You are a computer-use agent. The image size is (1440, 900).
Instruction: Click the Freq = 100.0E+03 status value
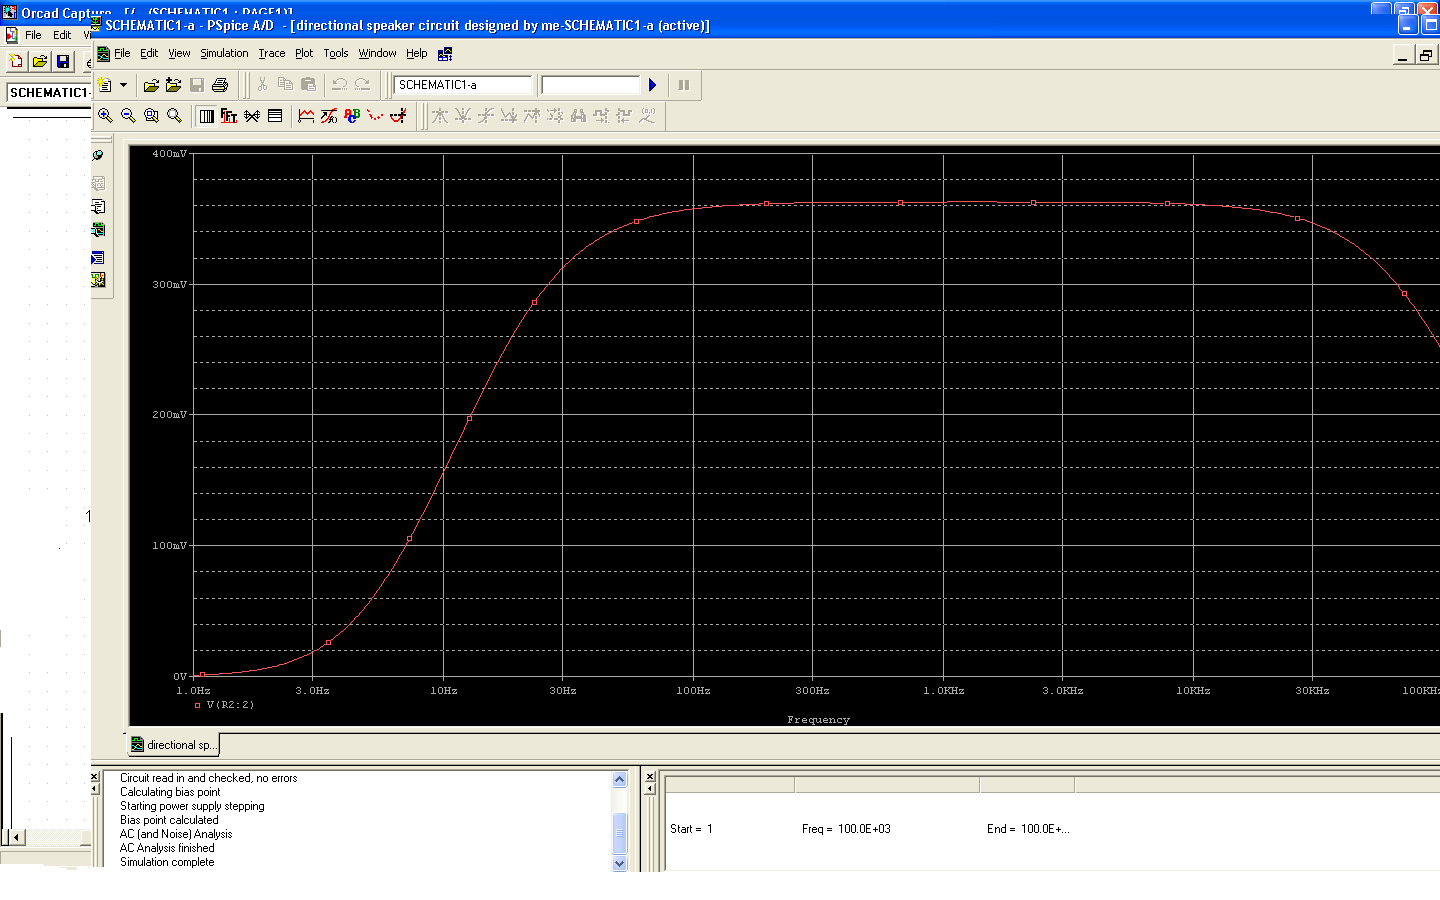click(846, 829)
